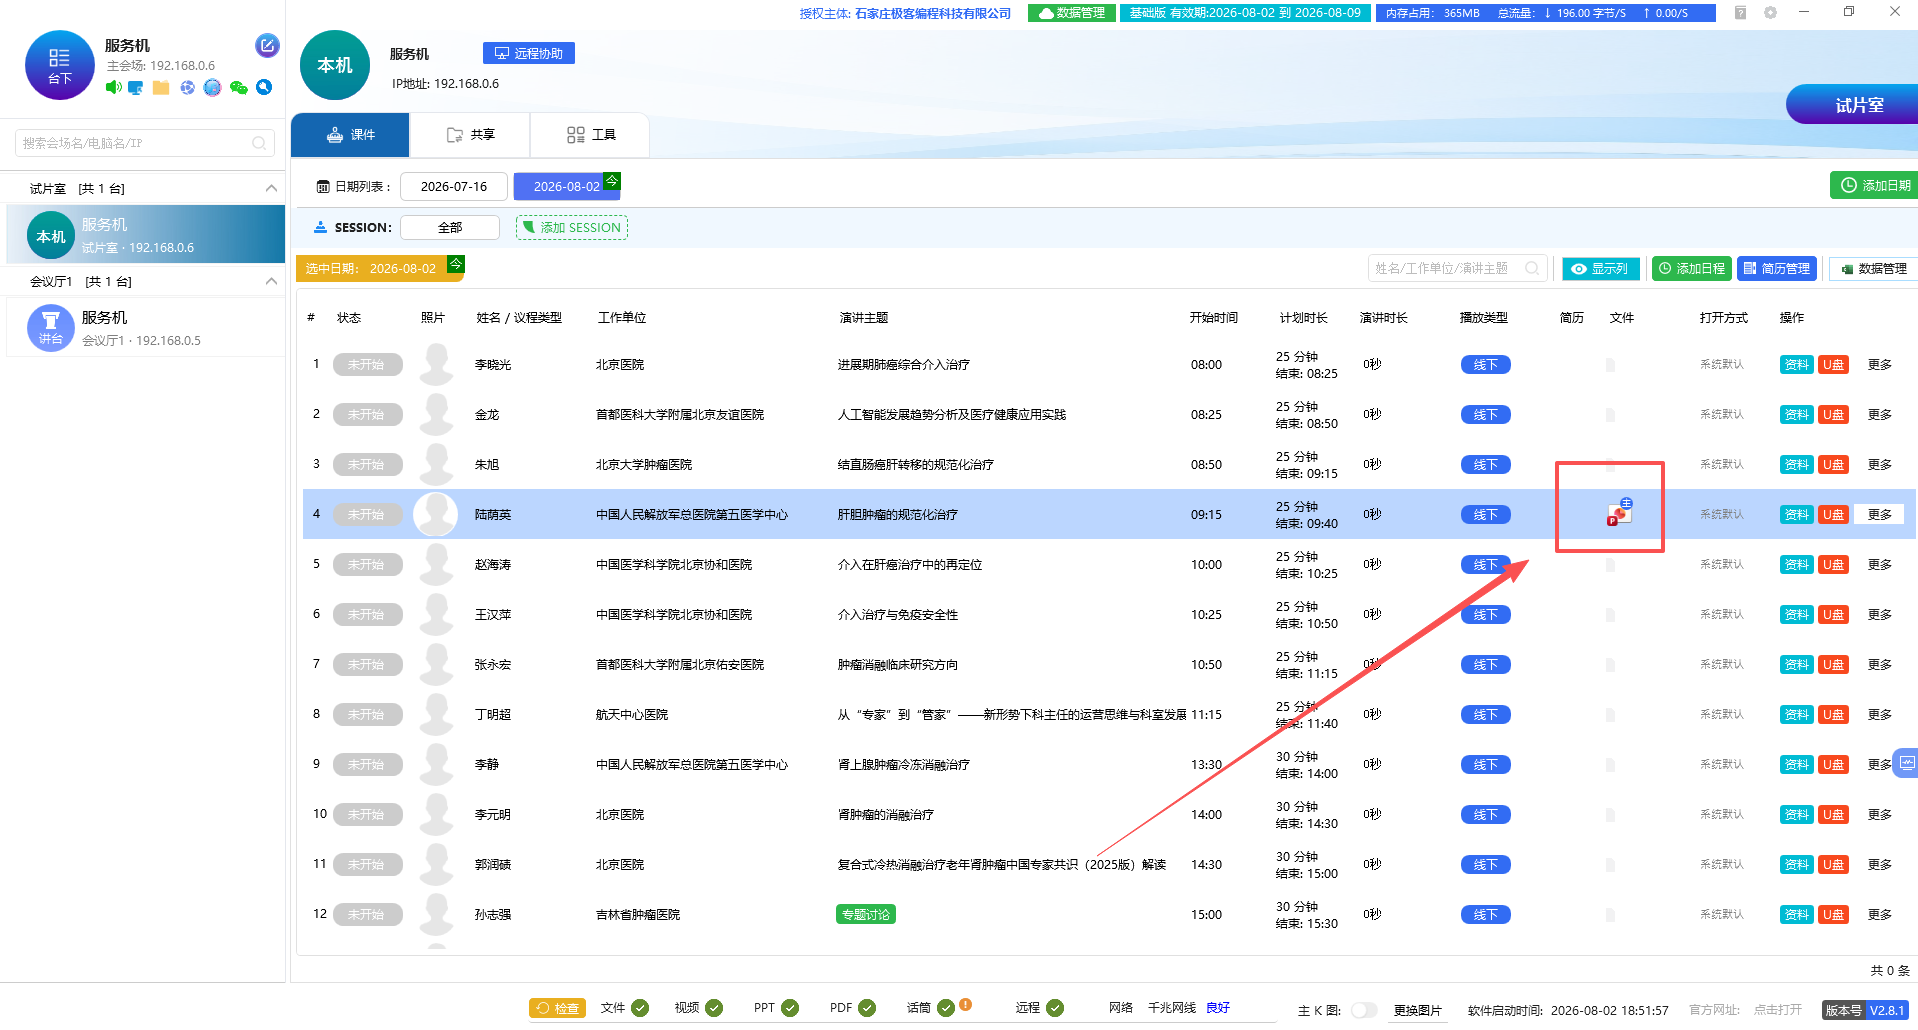The width and height of the screenshot is (1918, 1030).
Task: Toggle 线下 play type for 王汉萍
Action: coord(1485,615)
